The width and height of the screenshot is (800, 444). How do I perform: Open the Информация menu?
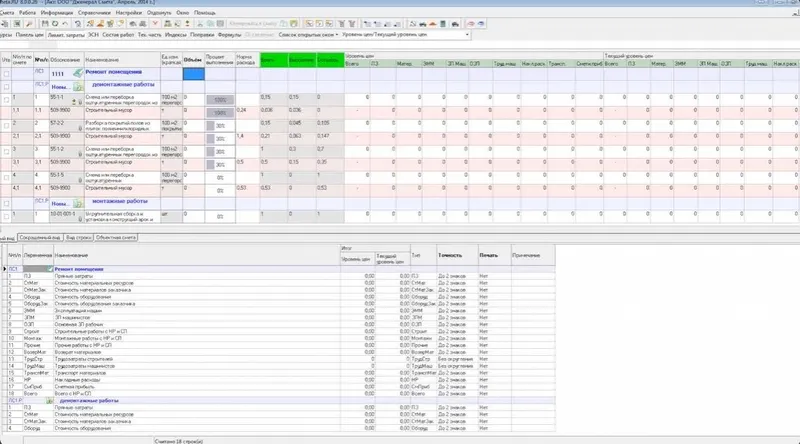[x=57, y=12]
